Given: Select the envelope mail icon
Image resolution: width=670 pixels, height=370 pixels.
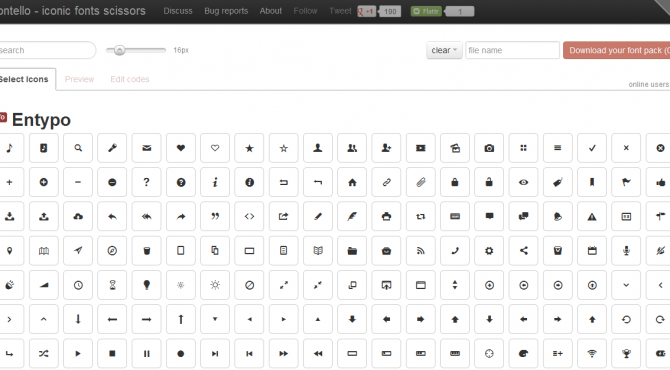Looking at the screenshot, I should tap(147, 148).
